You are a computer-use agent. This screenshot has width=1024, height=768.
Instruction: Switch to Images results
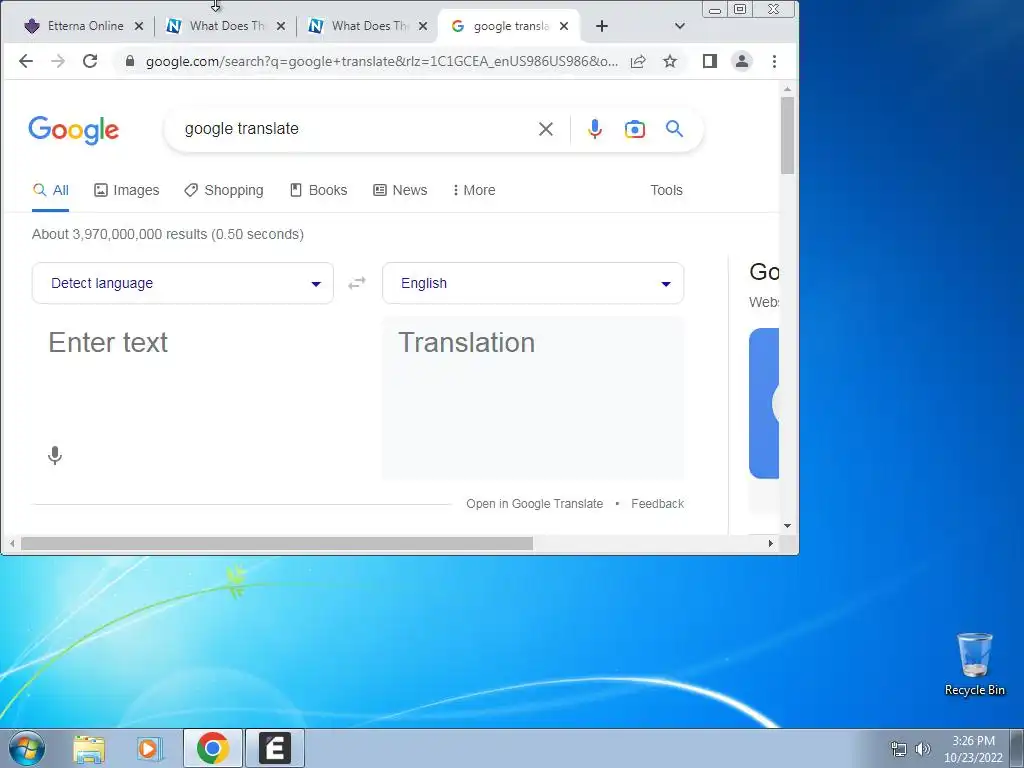pyautogui.click(x=127, y=190)
